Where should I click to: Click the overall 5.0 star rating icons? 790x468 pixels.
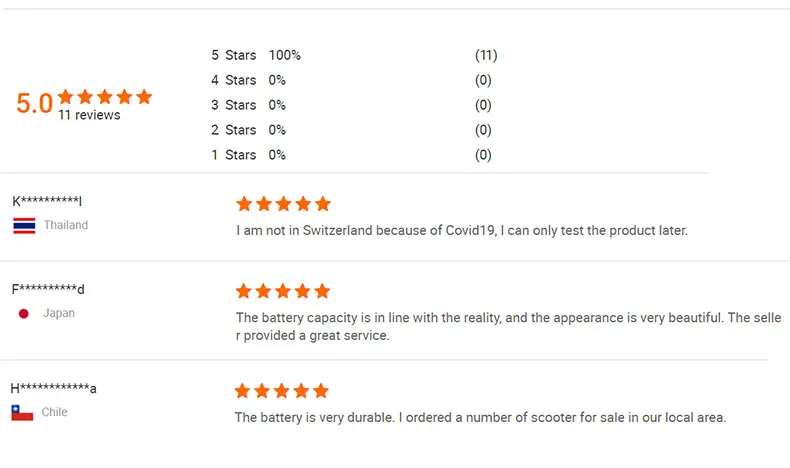point(105,97)
